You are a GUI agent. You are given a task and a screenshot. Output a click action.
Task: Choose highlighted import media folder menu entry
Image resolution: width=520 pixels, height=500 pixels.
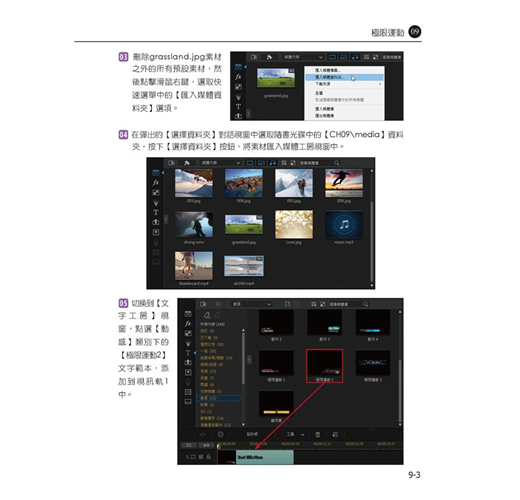pyautogui.click(x=344, y=77)
